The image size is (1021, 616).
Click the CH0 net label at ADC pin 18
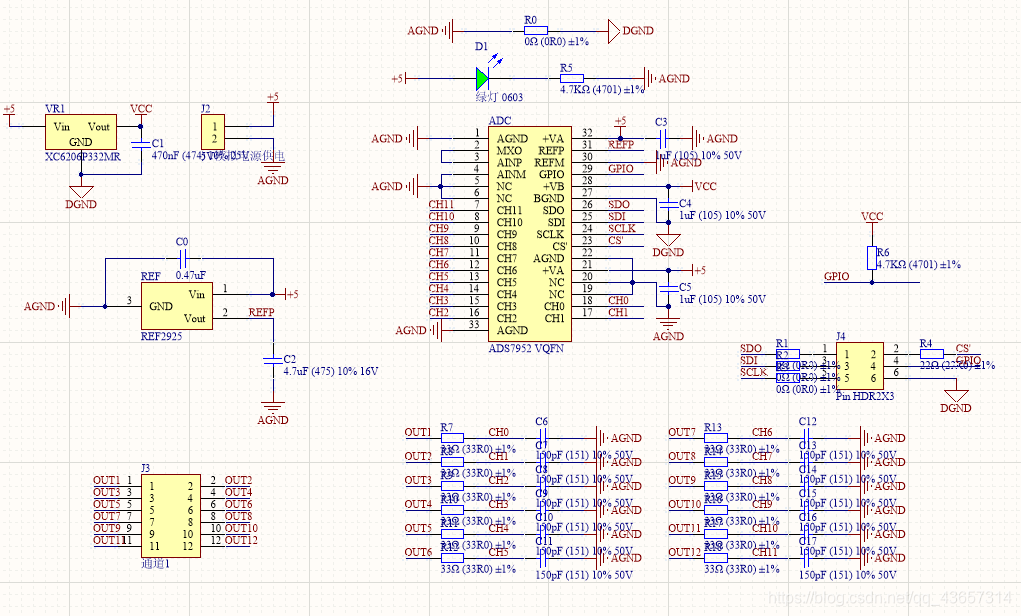click(619, 300)
